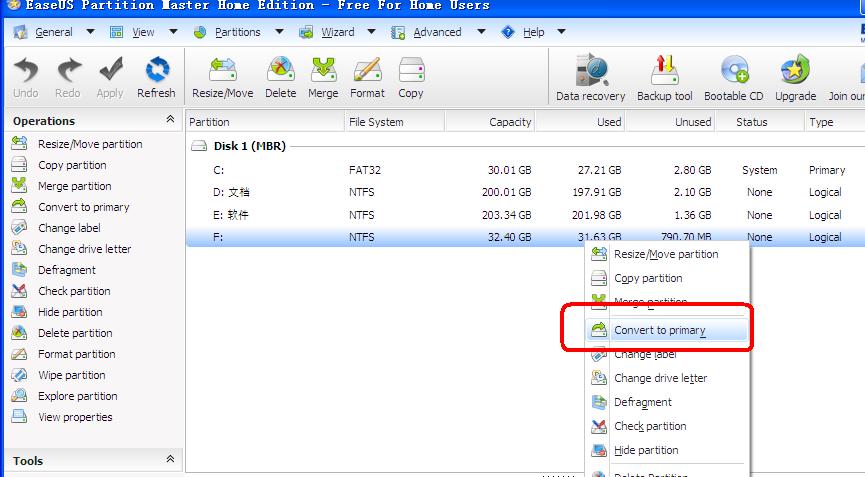Screen dimensions: 865x477
Task: Sort by Partition column header
Action: (265, 122)
